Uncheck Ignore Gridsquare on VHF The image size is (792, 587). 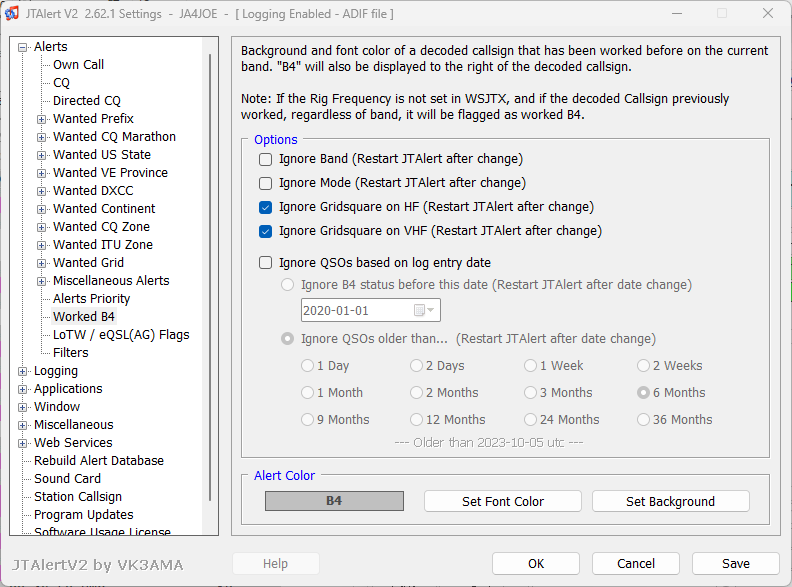click(x=265, y=231)
